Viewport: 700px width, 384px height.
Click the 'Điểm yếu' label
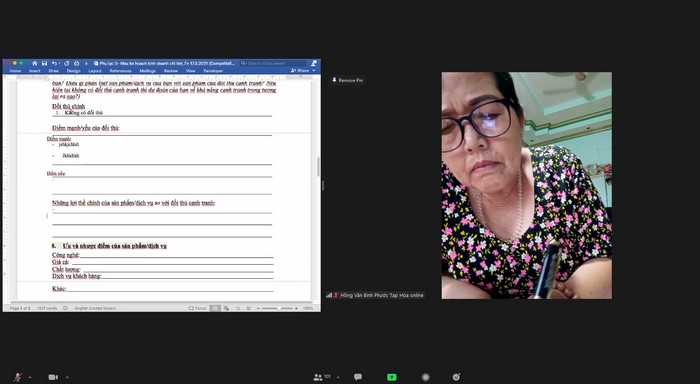(56, 173)
